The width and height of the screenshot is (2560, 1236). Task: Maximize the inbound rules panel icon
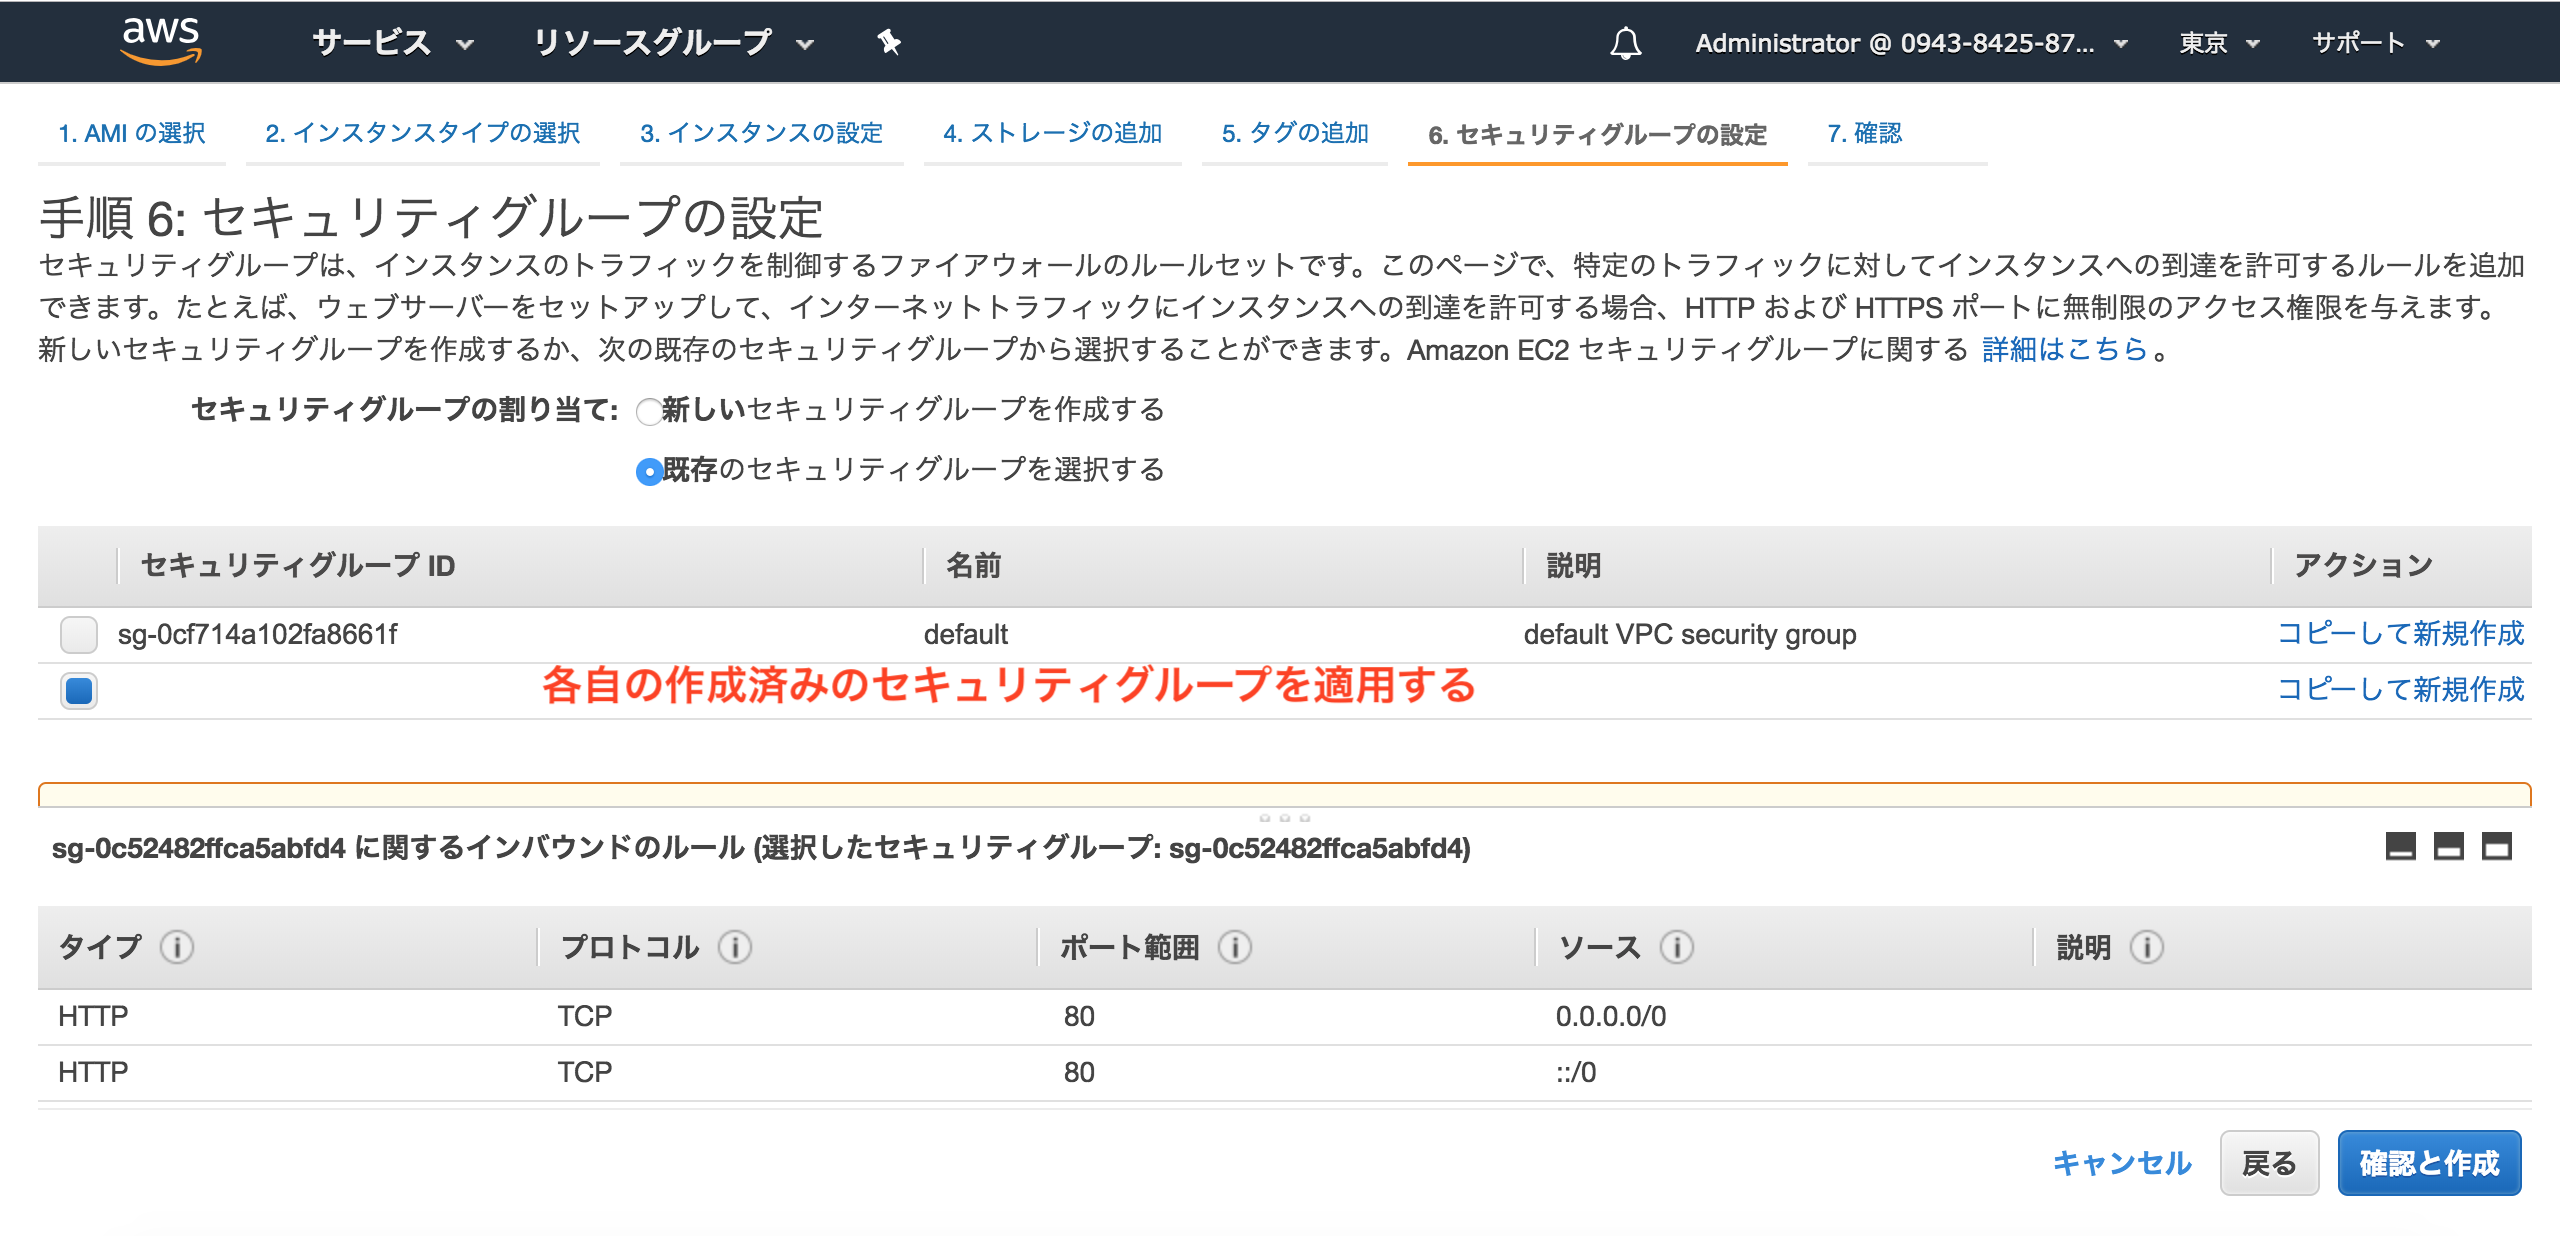click(2496, 847)
